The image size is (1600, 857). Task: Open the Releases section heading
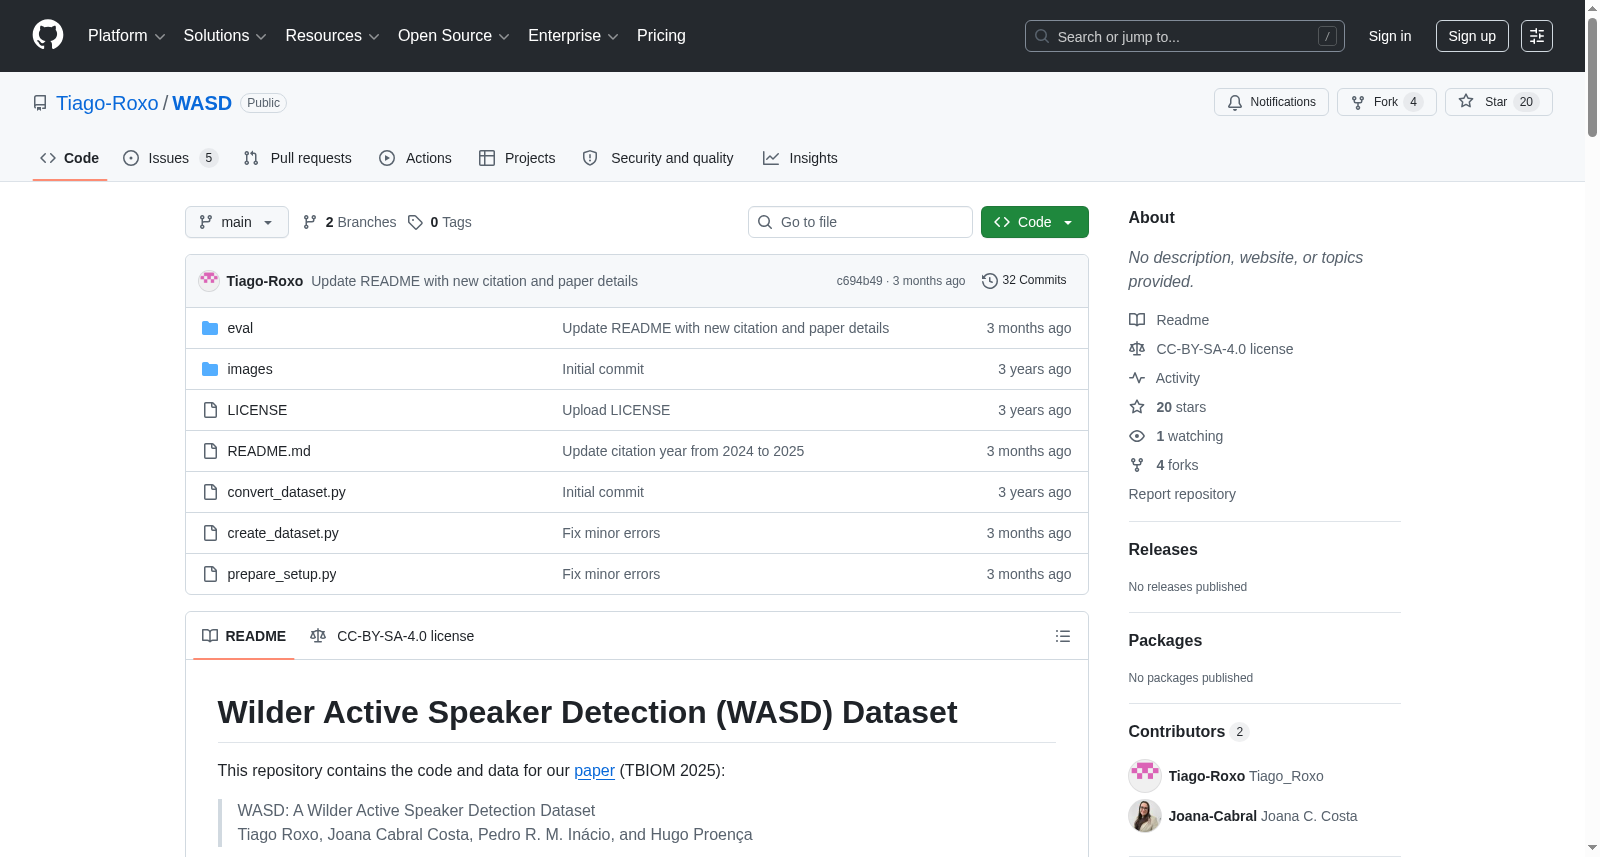(1163, 550)
